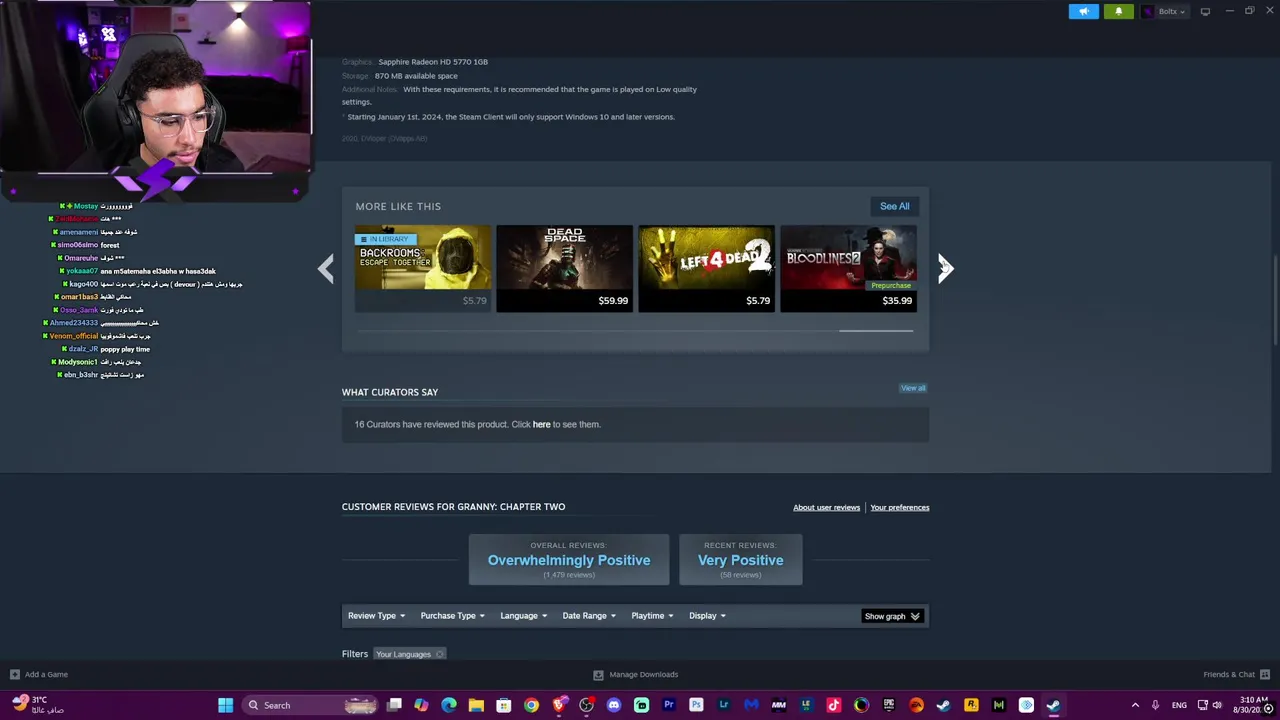This screenshot has height=720, width=1280.
Task: Open Task View on taskbar
Action: pos(394,705)
